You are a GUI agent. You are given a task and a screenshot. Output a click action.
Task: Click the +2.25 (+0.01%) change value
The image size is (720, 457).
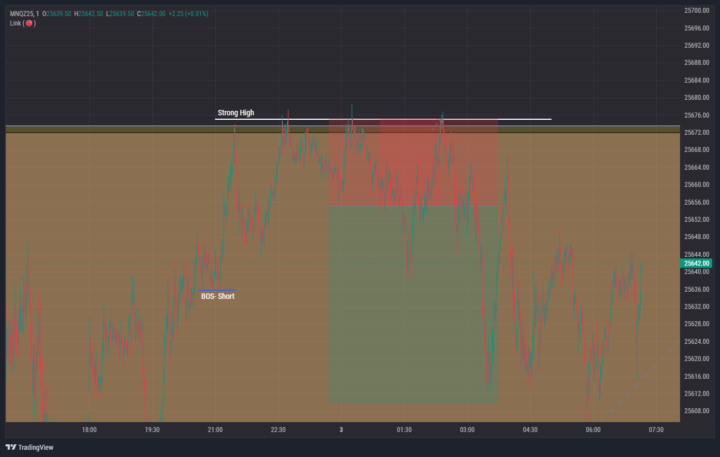click(188, 14)
